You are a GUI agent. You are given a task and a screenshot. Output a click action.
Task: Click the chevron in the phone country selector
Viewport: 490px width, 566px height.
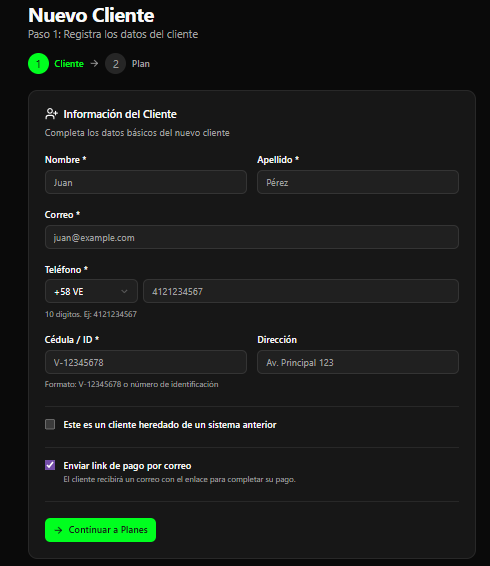tap(124, 291)
